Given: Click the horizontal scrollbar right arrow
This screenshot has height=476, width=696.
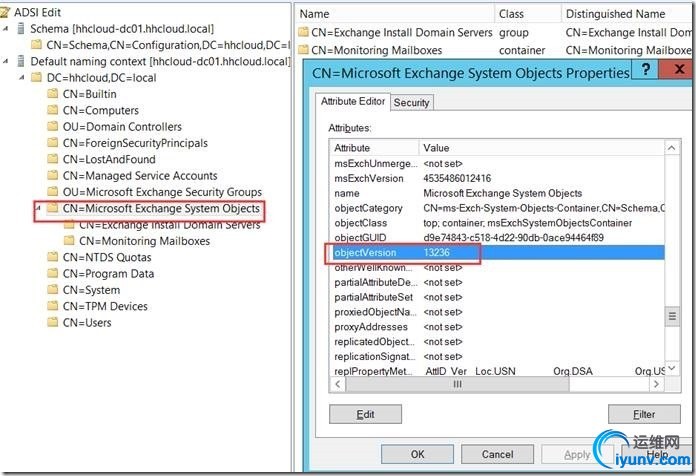Looking at the screenshot, I should tap(656, 385).
